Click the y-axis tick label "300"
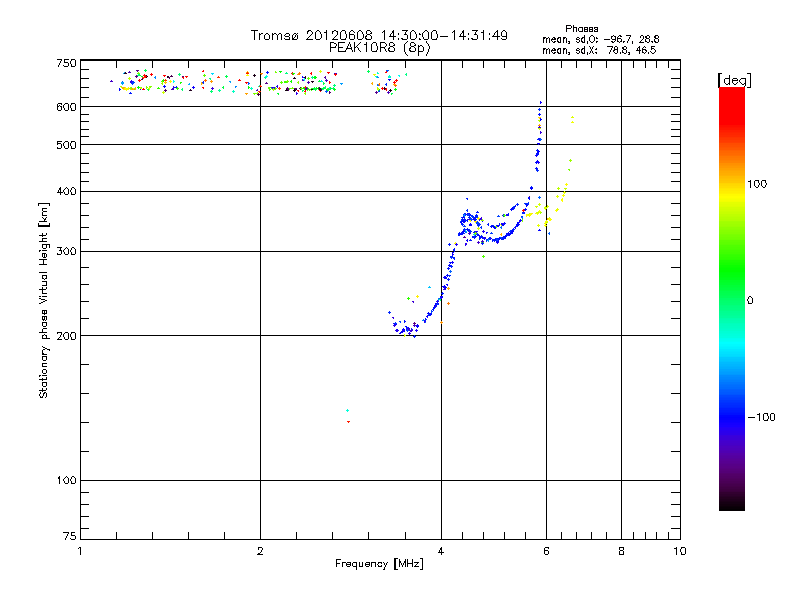800x600 pixels. pyautogui.click(x=66, y=252)
